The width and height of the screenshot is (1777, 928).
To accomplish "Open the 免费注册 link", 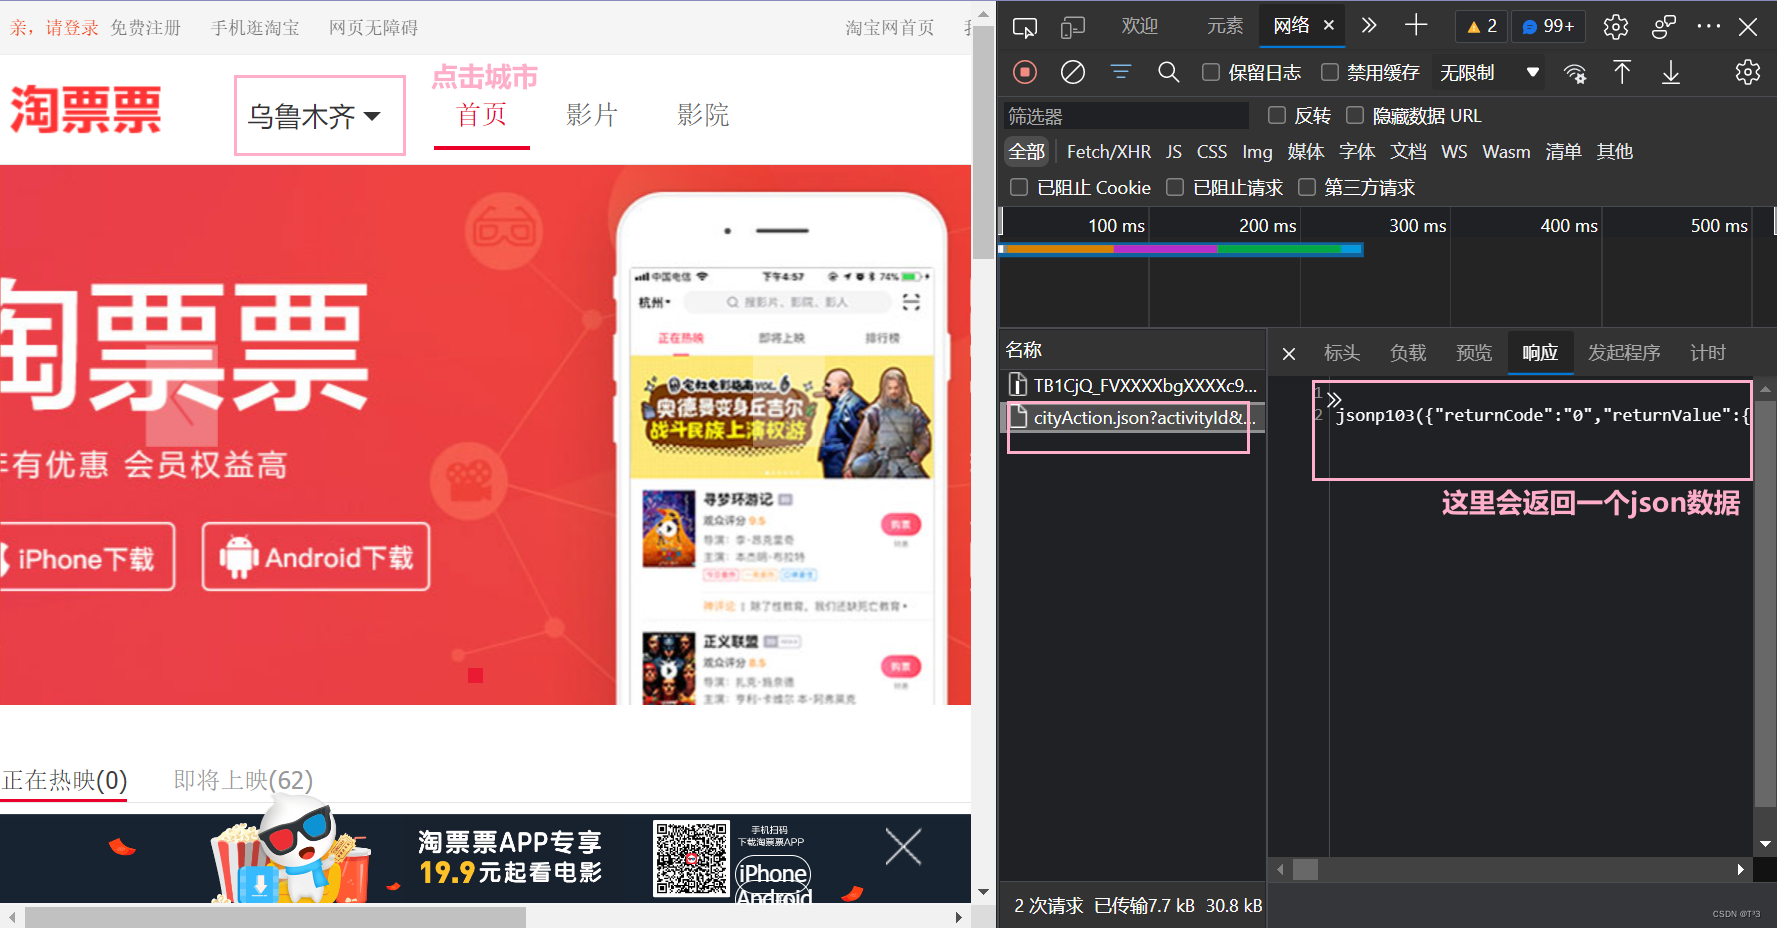I will click(x=146, y=27).
